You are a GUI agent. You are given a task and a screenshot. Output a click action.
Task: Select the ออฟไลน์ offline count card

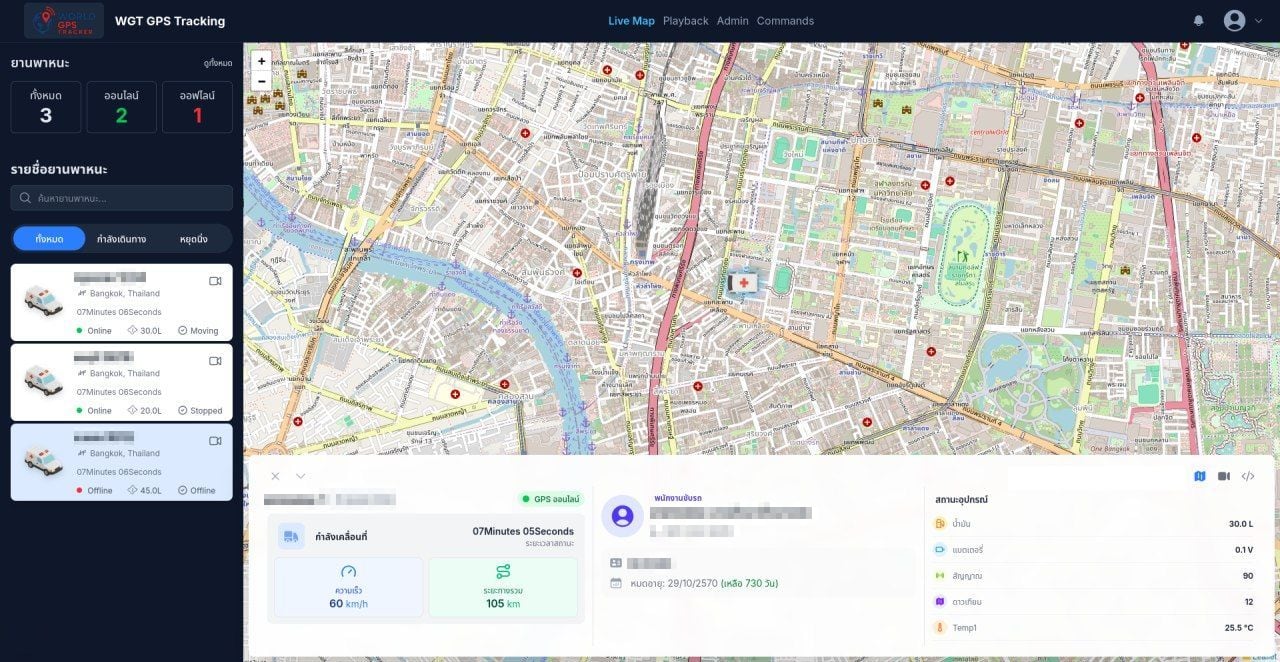tap(197, 107)
